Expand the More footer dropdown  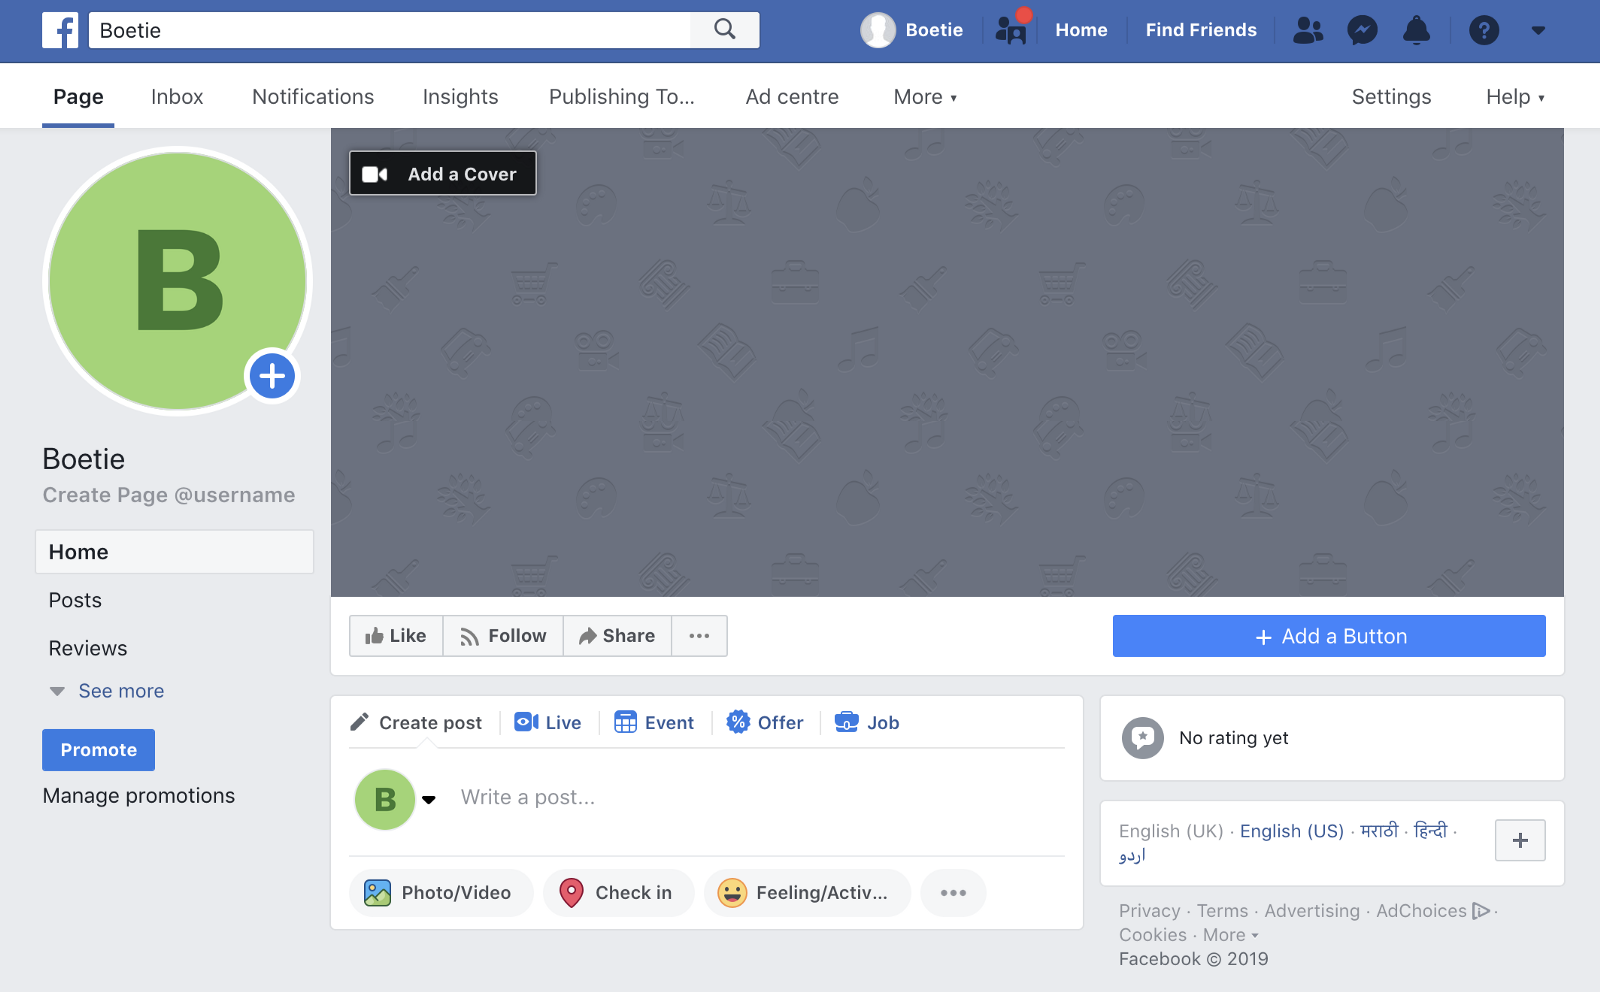1230,935
